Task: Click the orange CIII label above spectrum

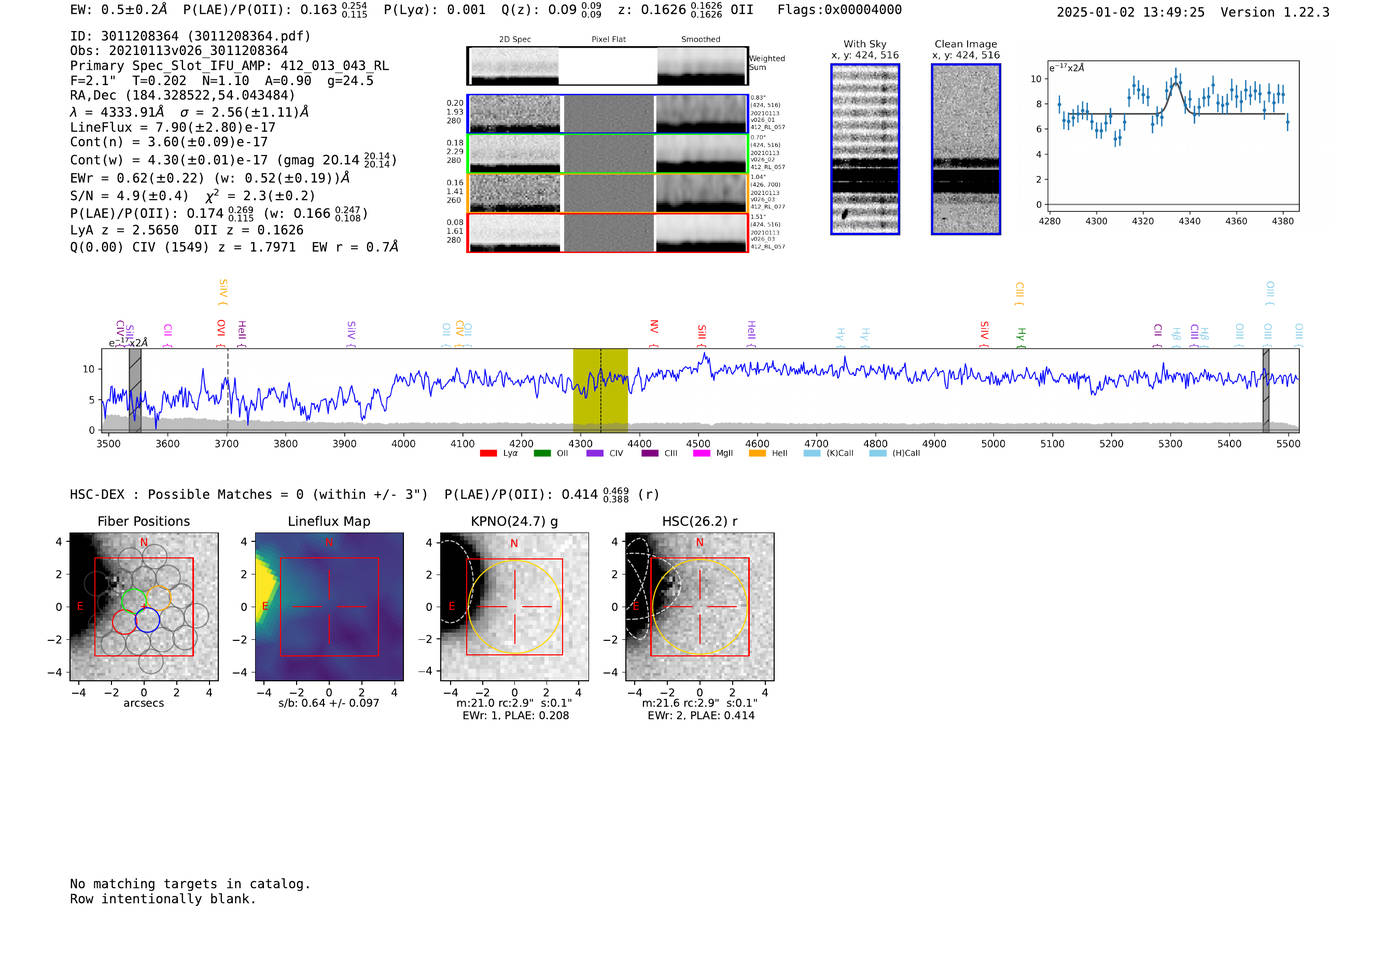Action: [x=1019, y=293]
